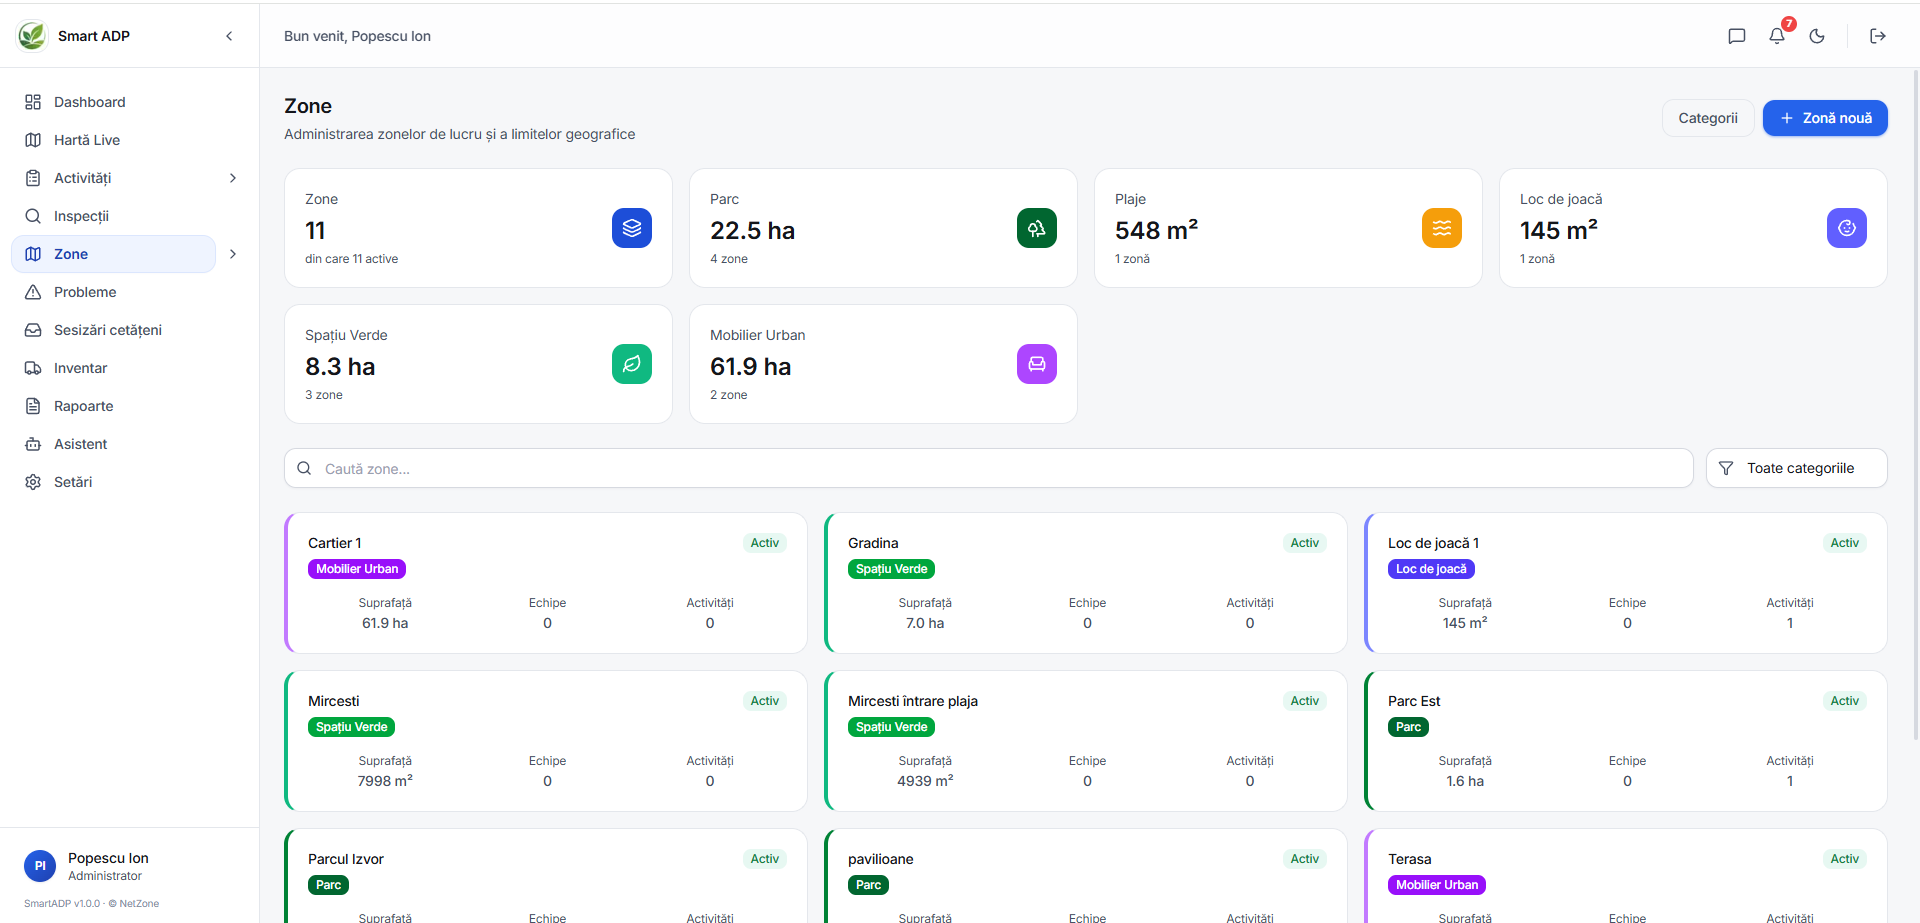Expand the Activități submenu arrow
The image size is (1920, 923).
tap(233, 178)
